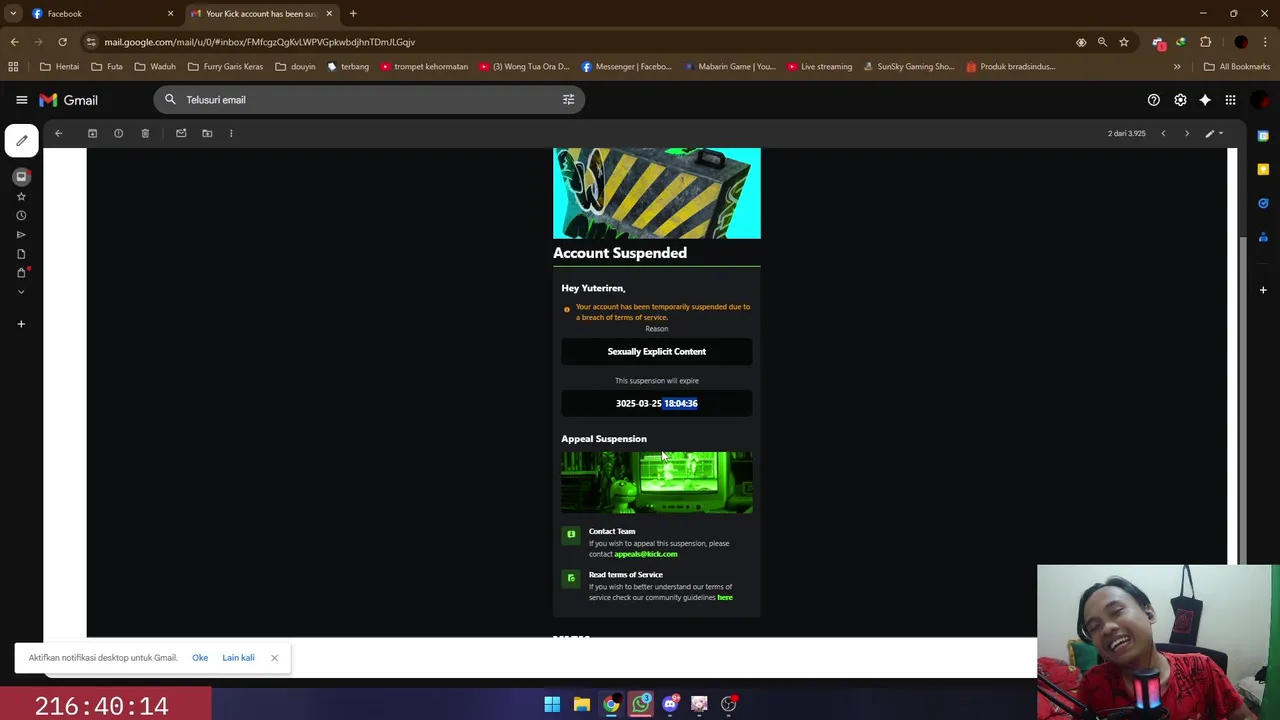Viewport: 1280px width, 720px height.
Task: Open Drafts page icon in sidebar
Action: pos(21,254)
